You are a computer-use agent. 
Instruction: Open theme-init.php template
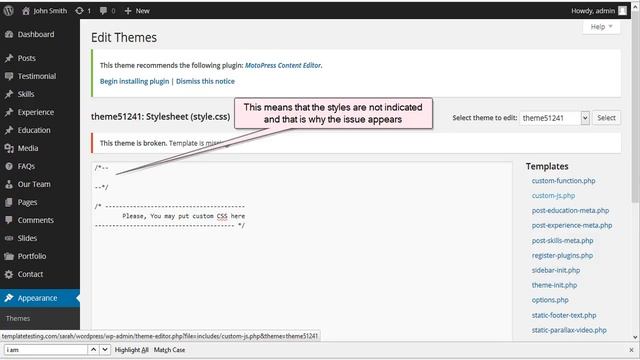(x=554, y=285)
